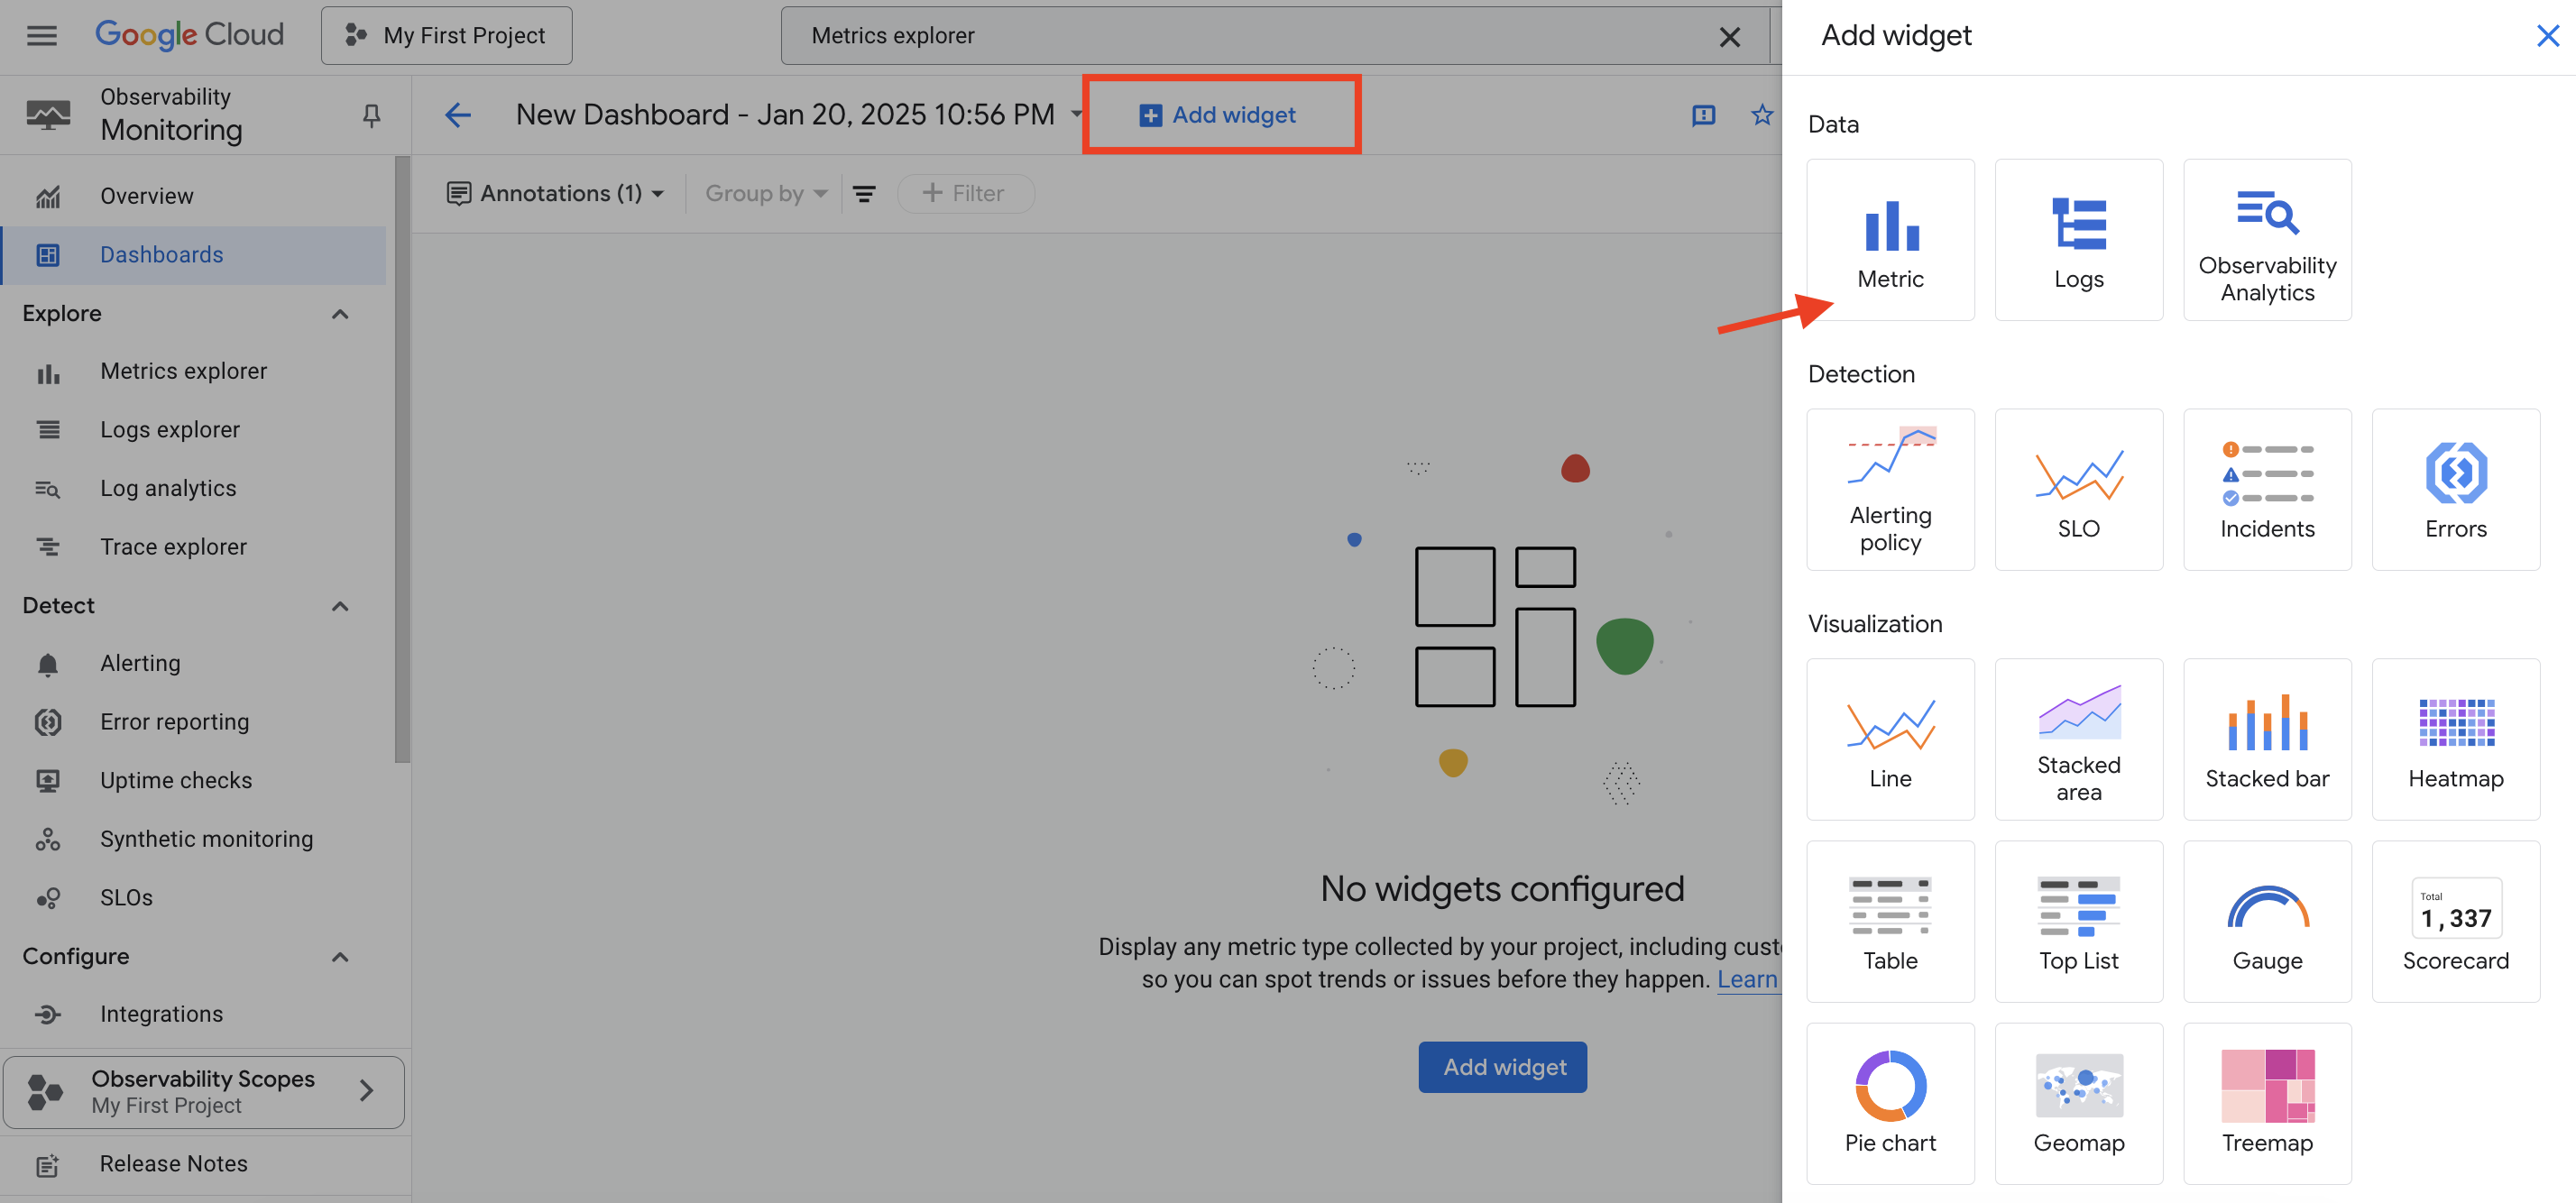Pick the Pie chart widget

pos(1889,1103)
